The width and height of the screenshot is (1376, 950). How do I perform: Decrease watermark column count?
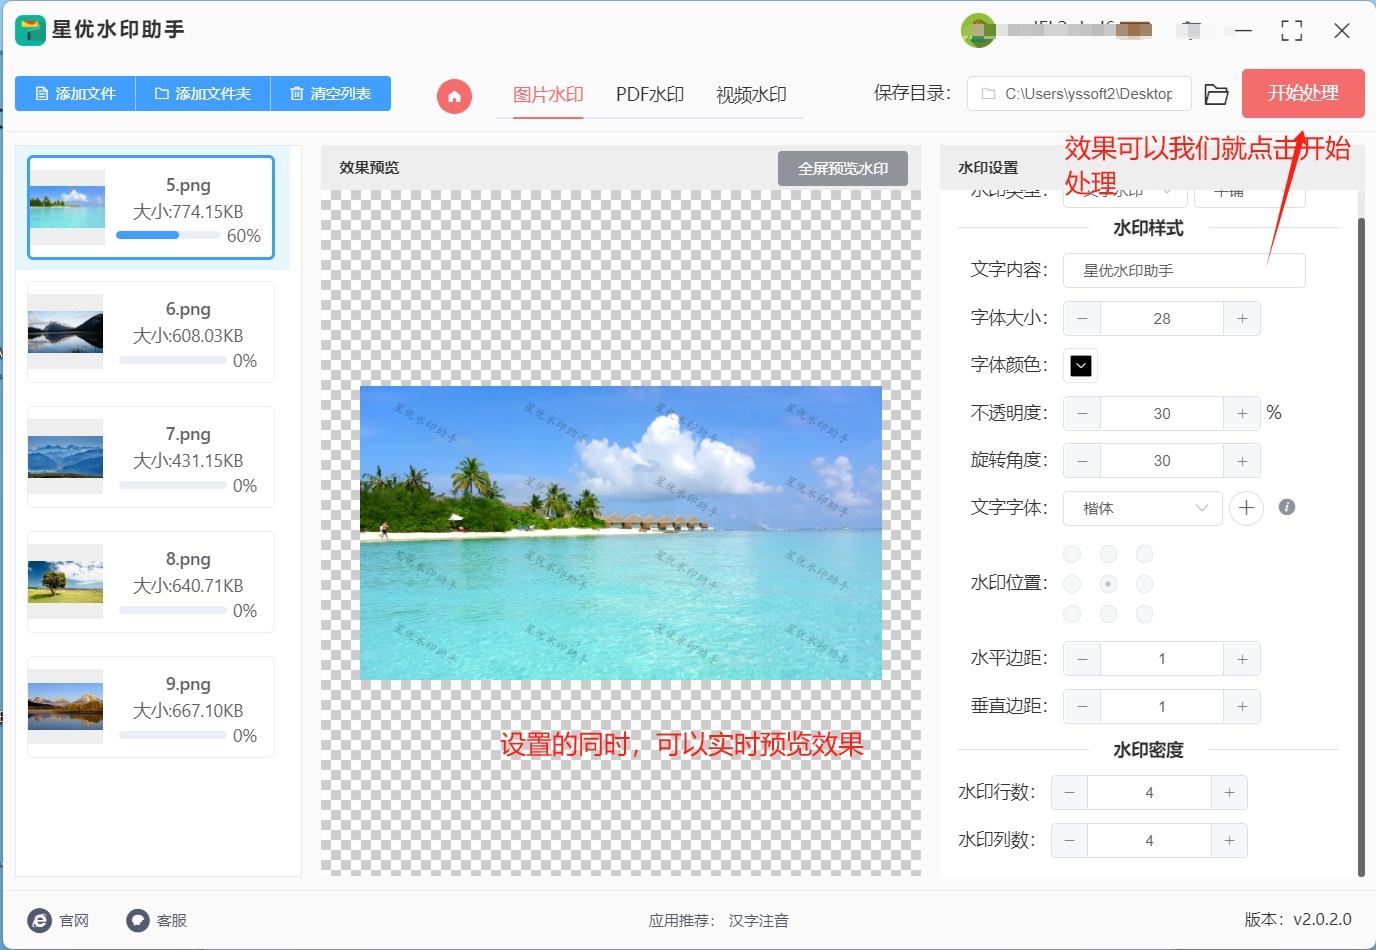[x=1069, y=841]
